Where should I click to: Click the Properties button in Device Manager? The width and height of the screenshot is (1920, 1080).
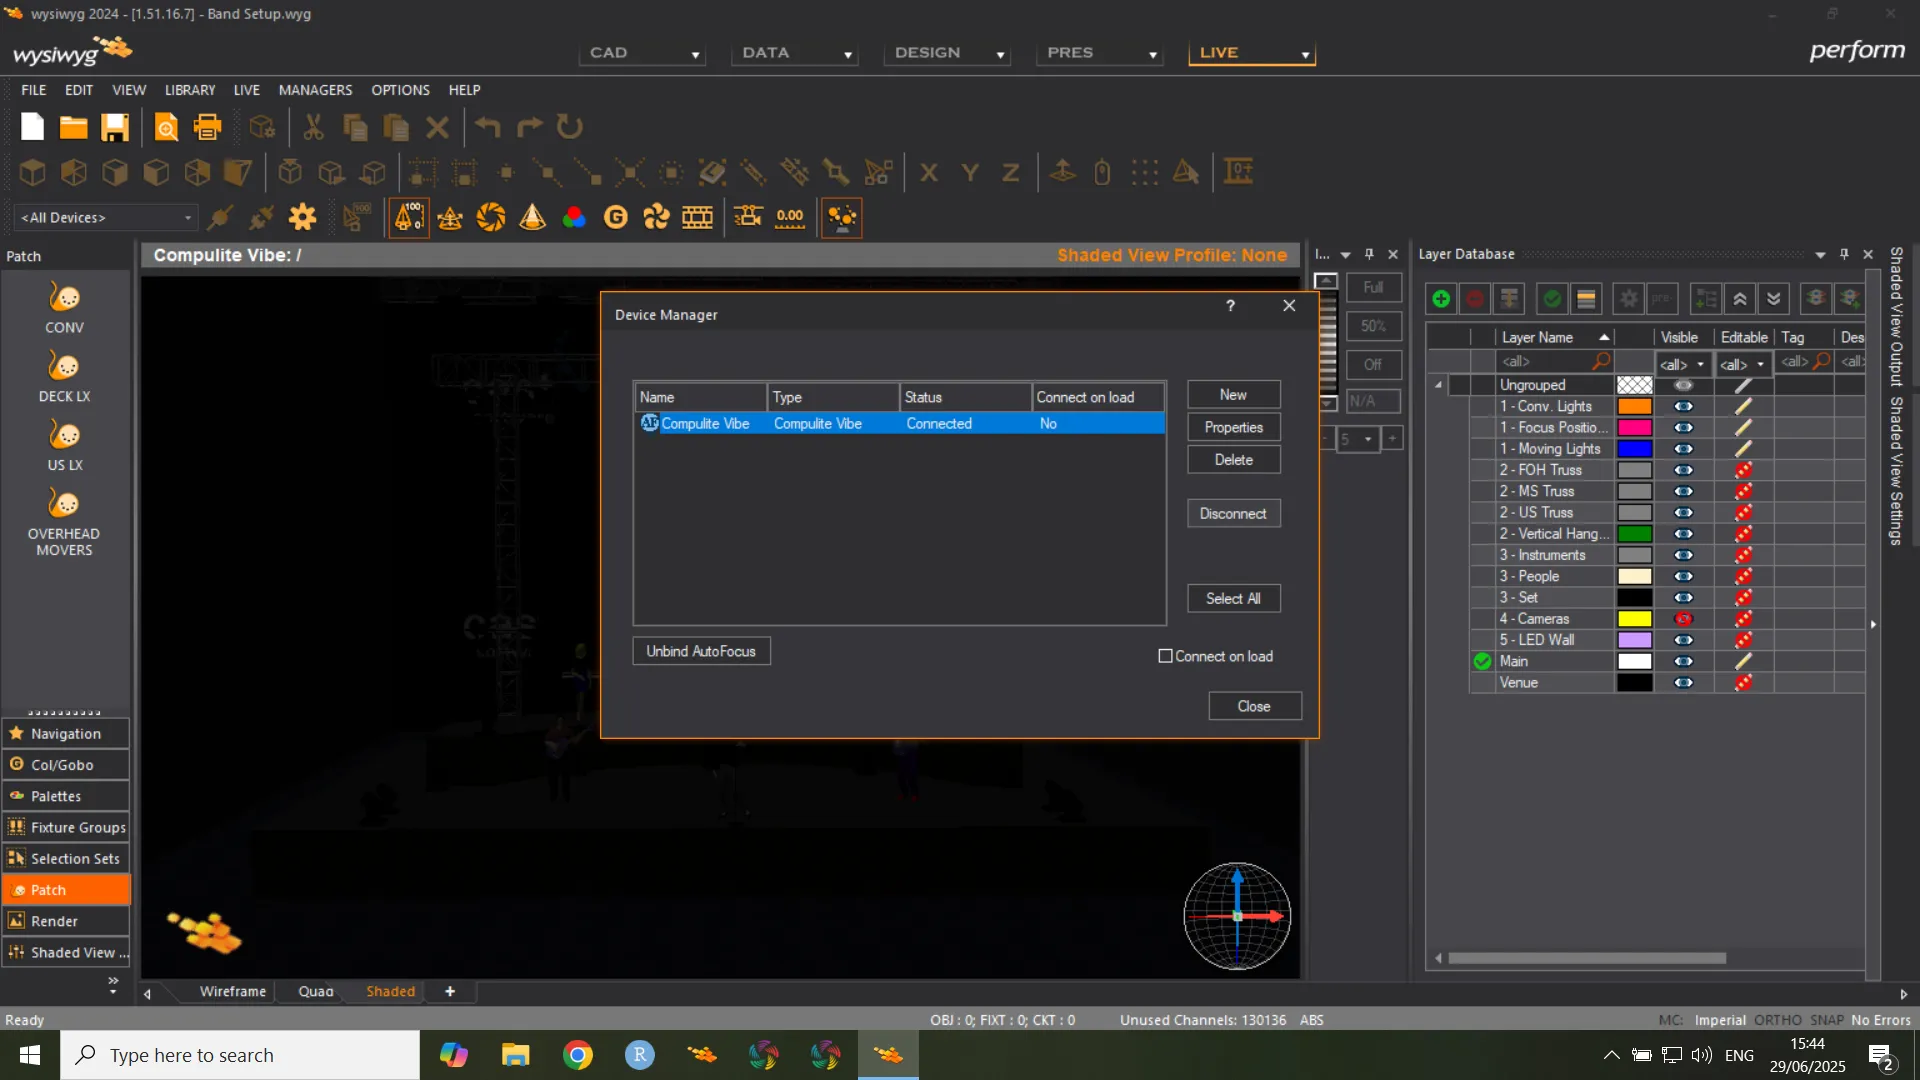1233,427
